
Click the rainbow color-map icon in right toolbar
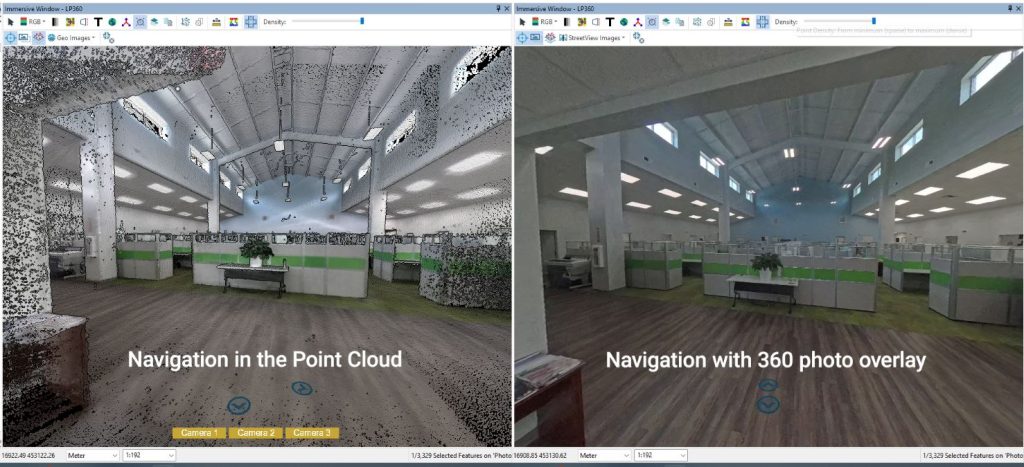pos(744,21)
